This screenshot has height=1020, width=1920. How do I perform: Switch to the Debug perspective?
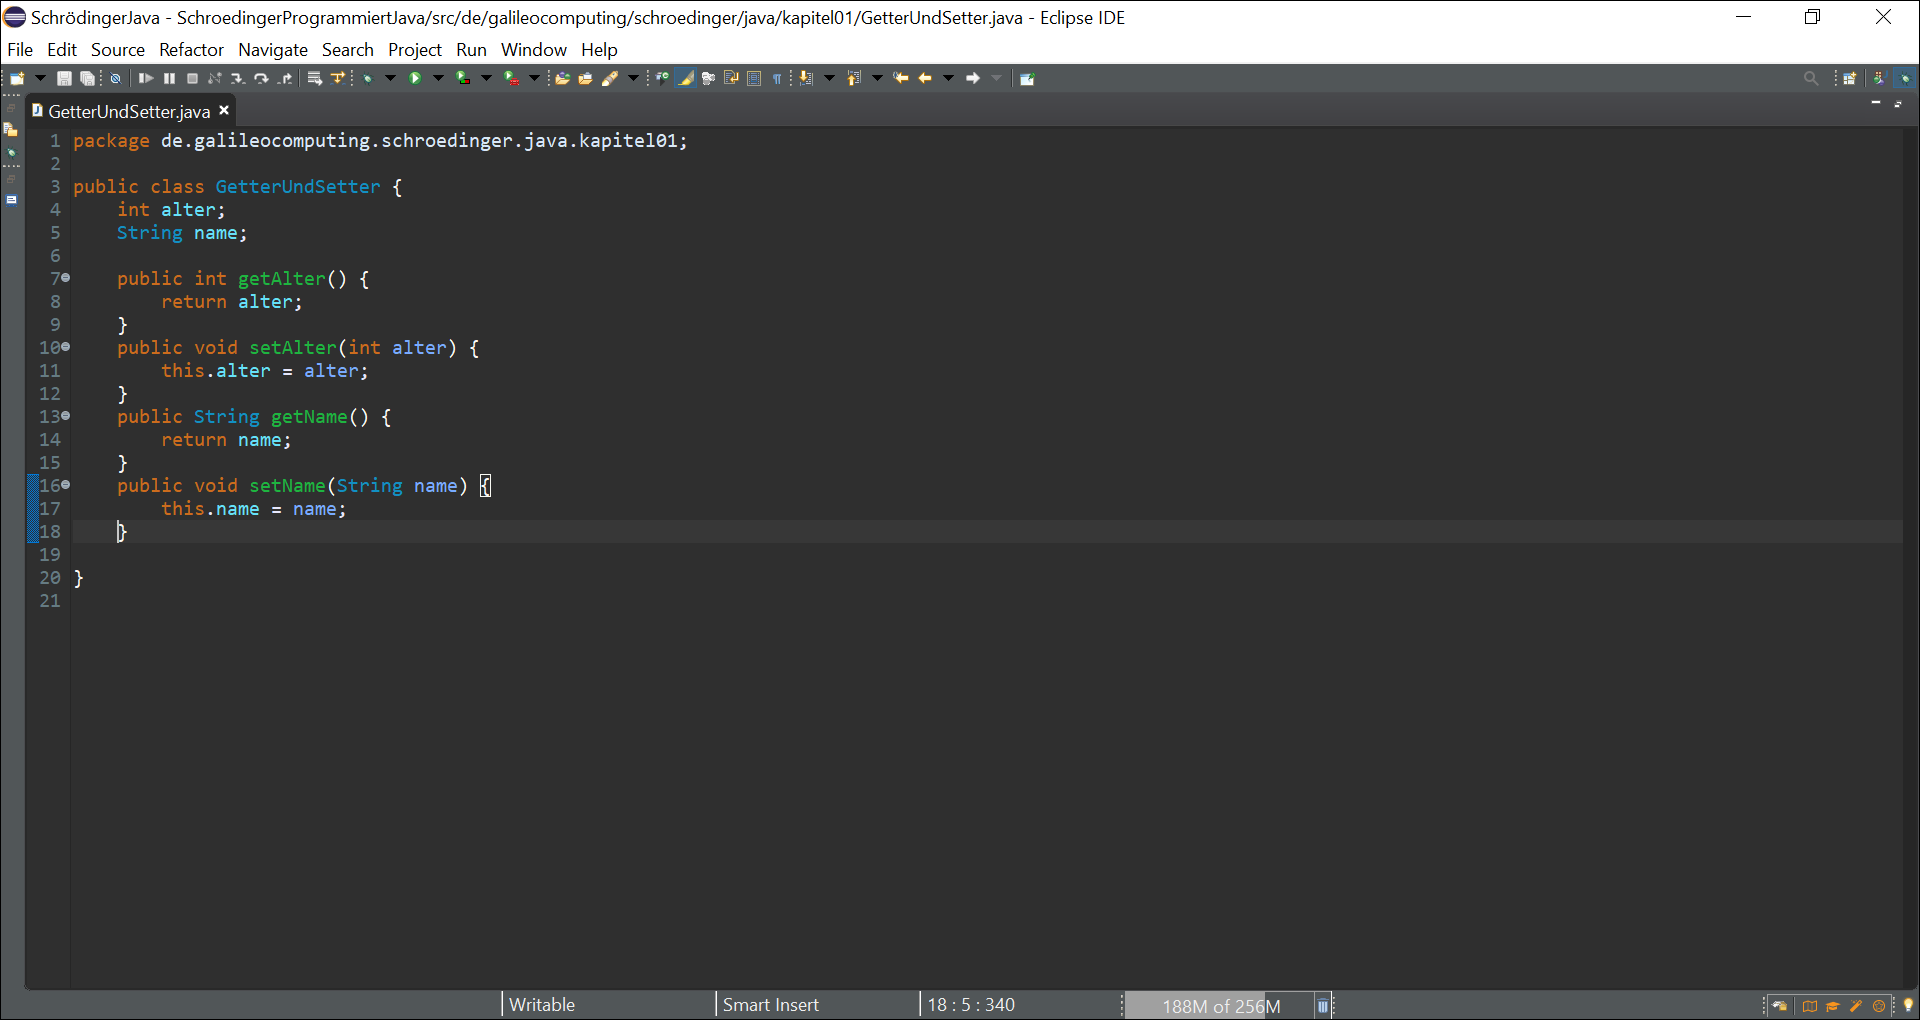[x=1904, y=78]
